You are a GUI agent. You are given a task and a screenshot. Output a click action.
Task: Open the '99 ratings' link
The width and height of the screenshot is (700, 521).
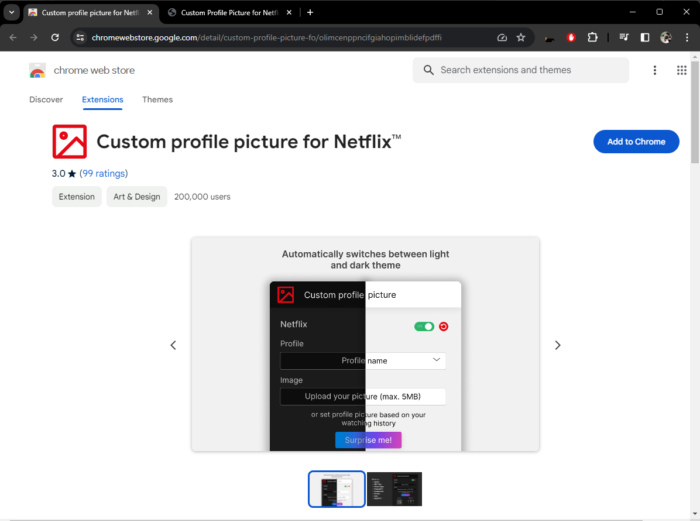104,173
